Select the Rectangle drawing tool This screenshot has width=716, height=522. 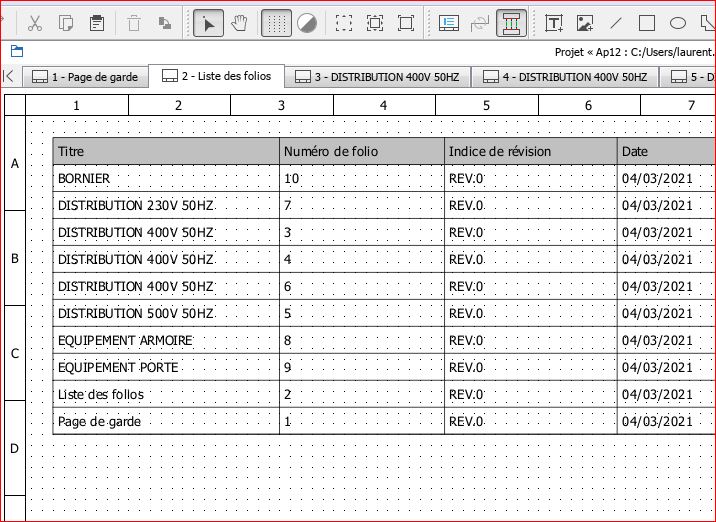(647, 23)
